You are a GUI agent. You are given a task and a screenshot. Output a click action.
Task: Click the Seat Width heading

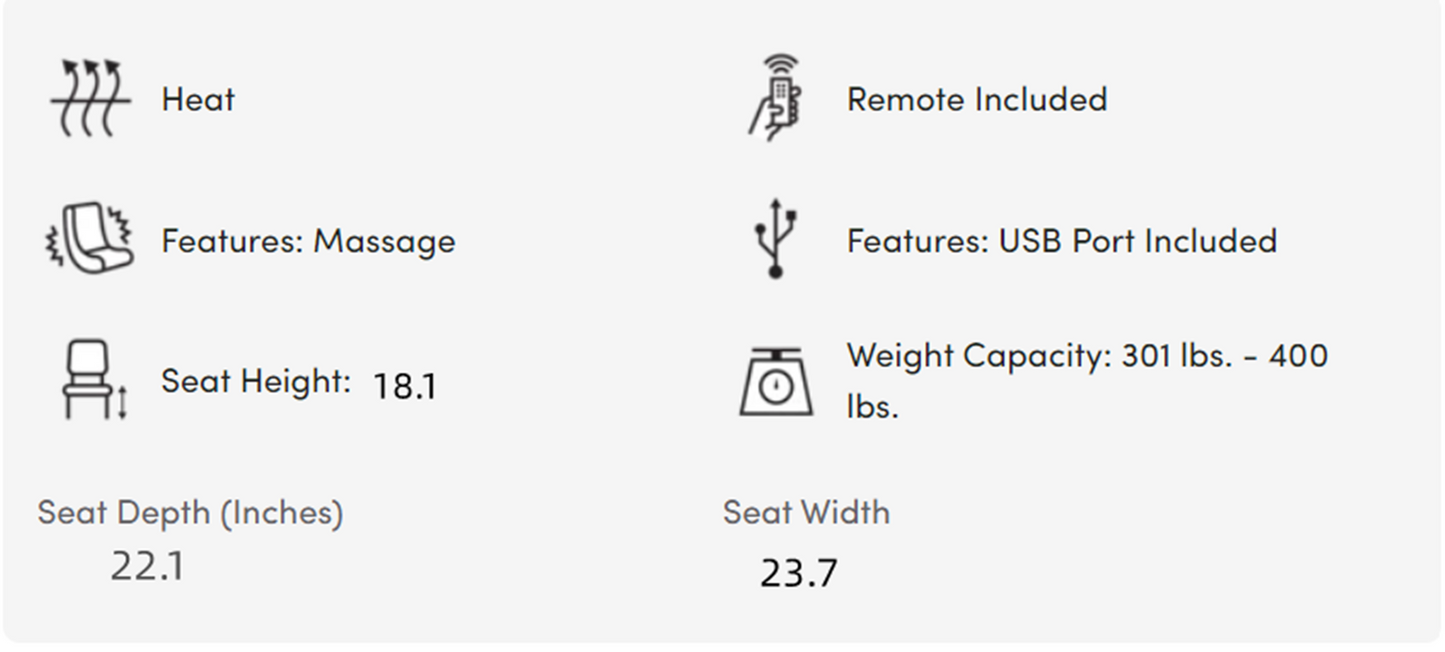[x=806, y=512]
